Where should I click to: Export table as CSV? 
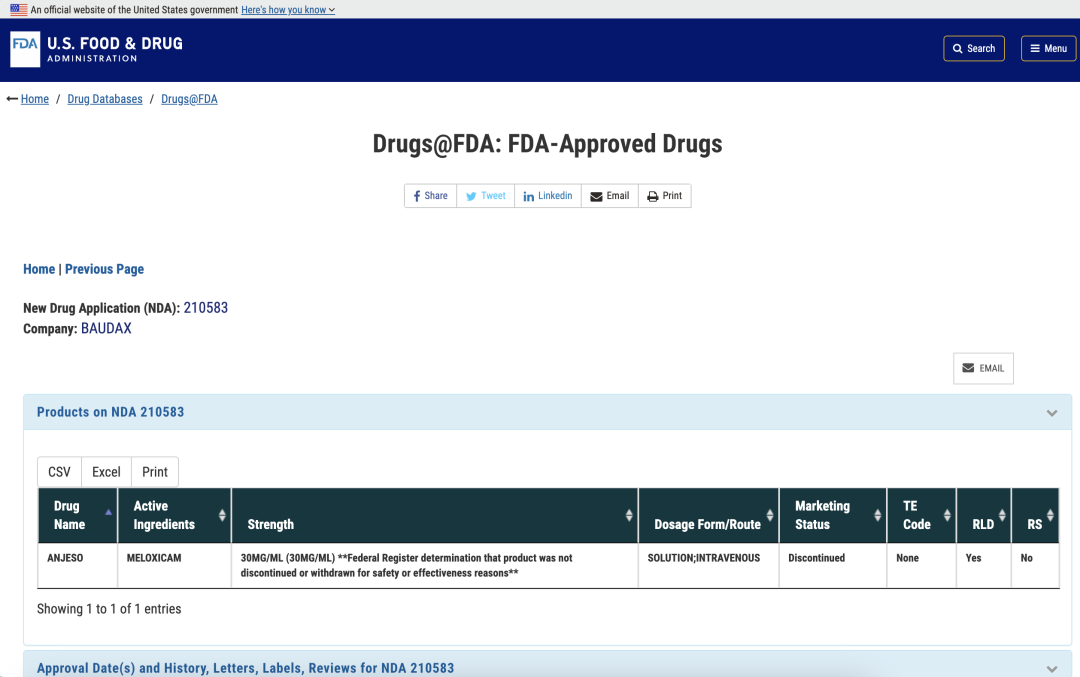click(59, 472)
